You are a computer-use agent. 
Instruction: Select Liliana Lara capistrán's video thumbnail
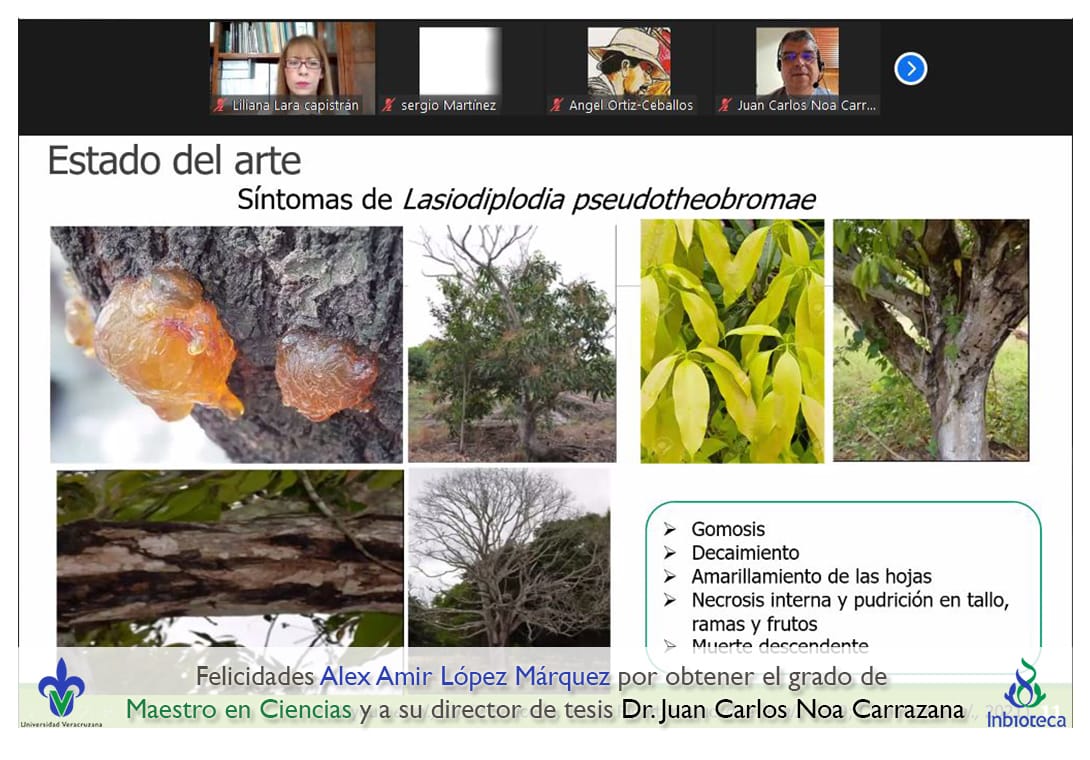coord(292,60)
